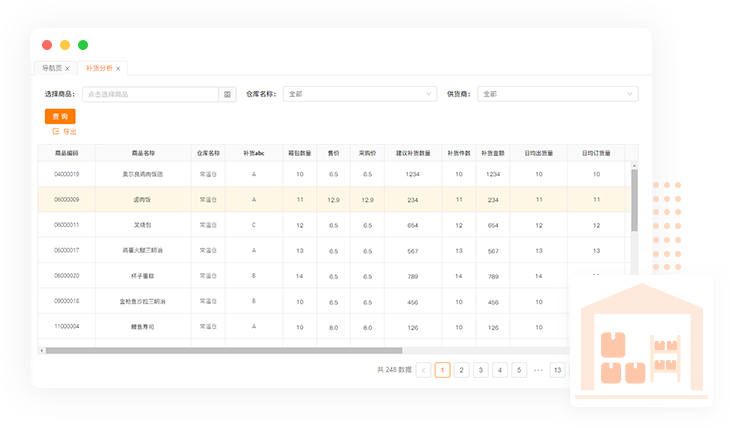
Task: Select the 补货分析 tab
Action: click(99, 68)
